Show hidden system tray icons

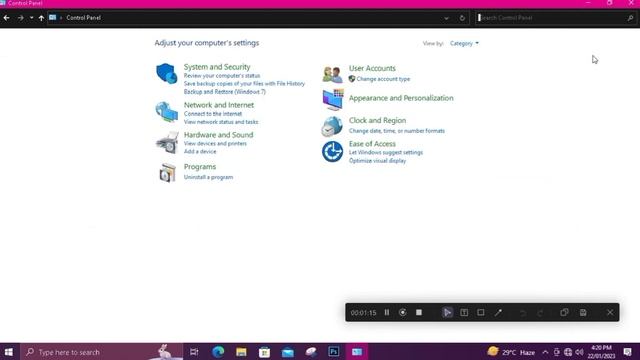(x=545, y=352)
